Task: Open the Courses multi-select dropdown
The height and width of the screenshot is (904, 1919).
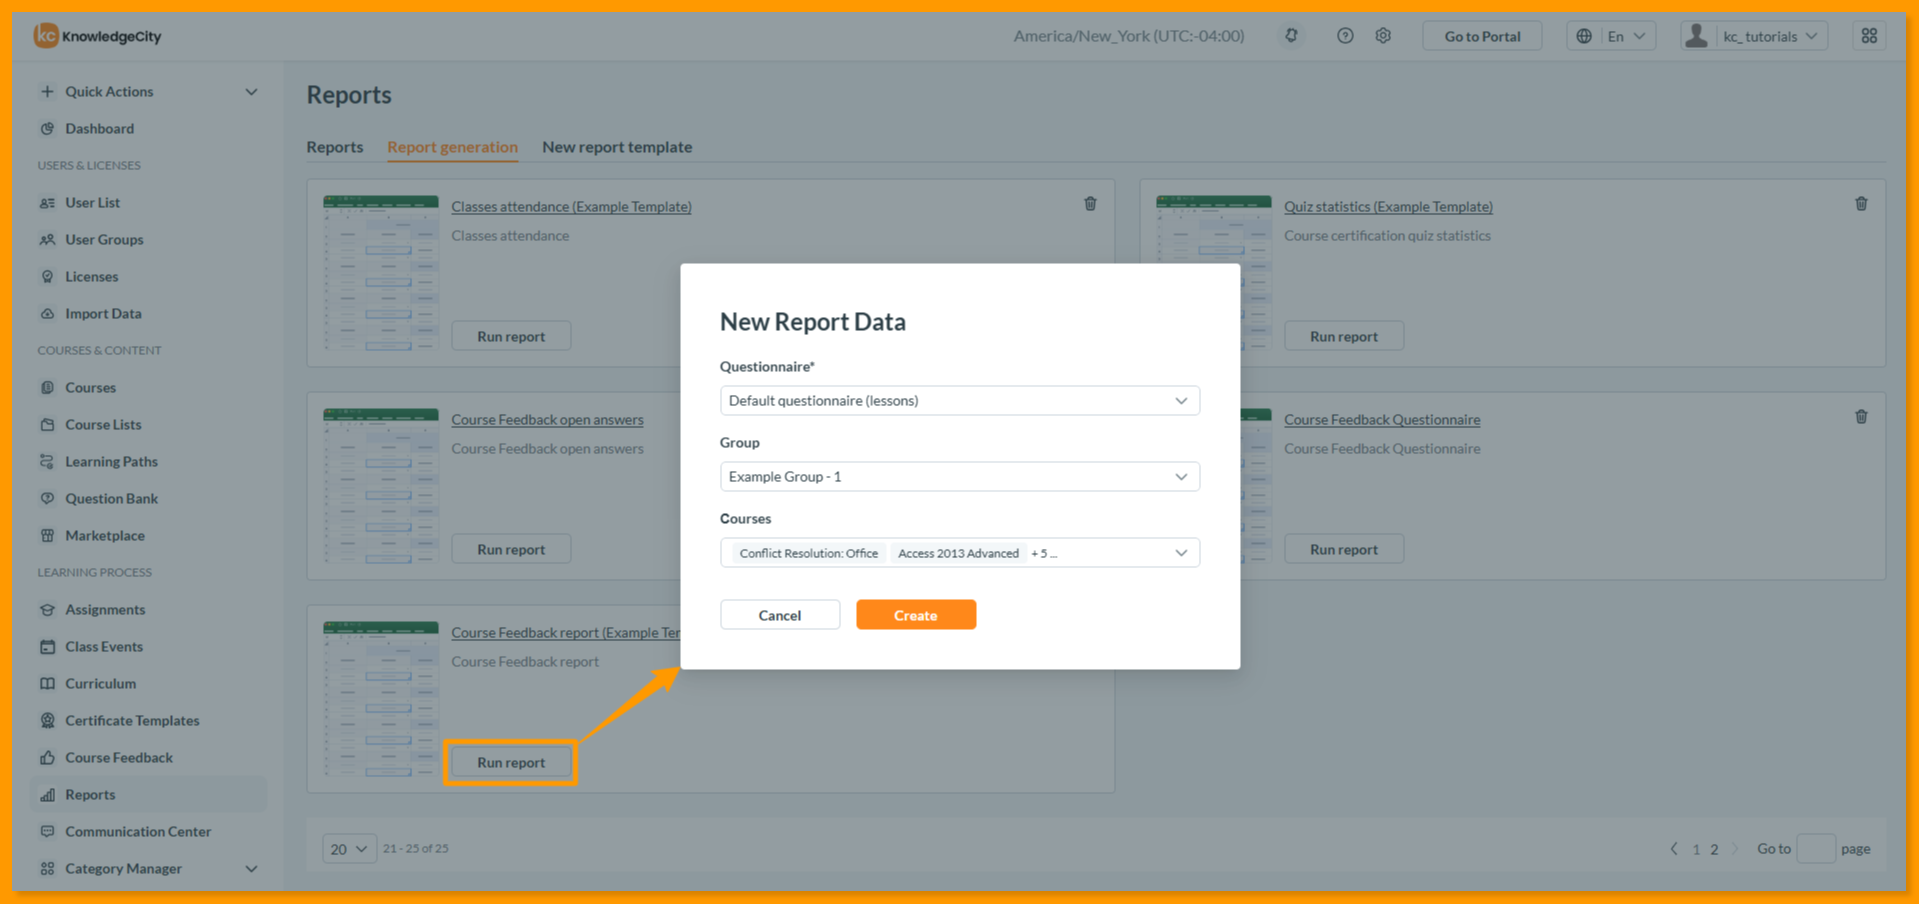Action: (959, 552)
